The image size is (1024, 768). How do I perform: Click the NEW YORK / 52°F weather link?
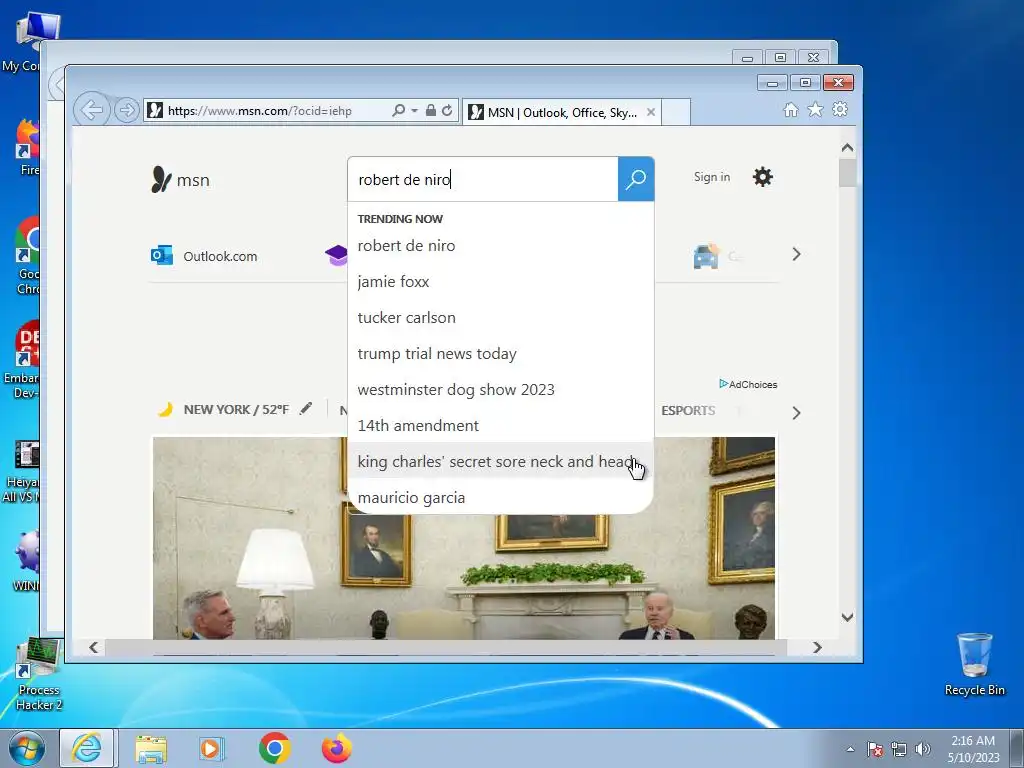(236, 409)
